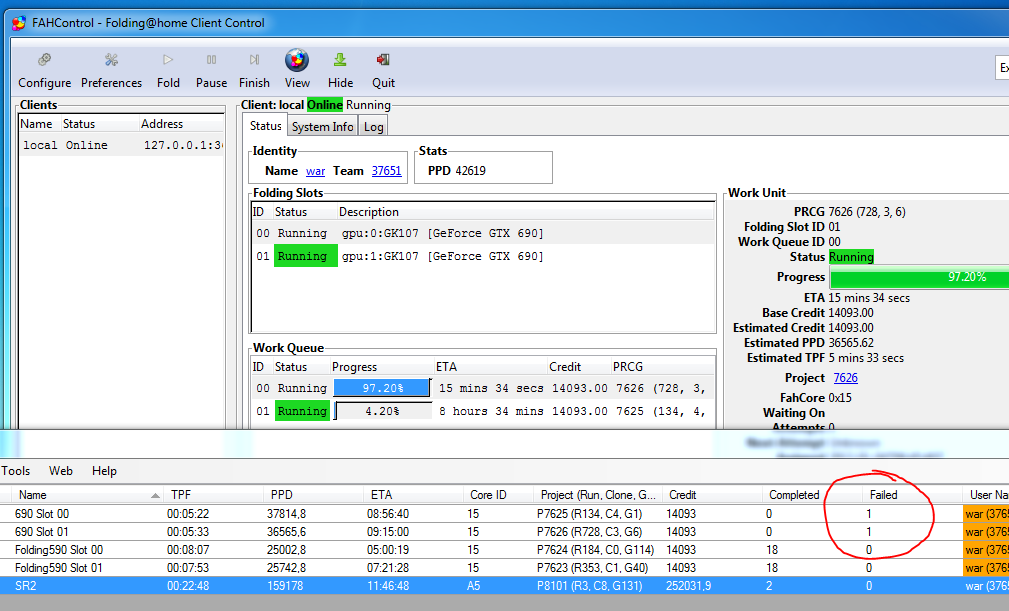Click the Folding Slots Description header
This screenshot has height=611, width=1009.
(526, 212)
